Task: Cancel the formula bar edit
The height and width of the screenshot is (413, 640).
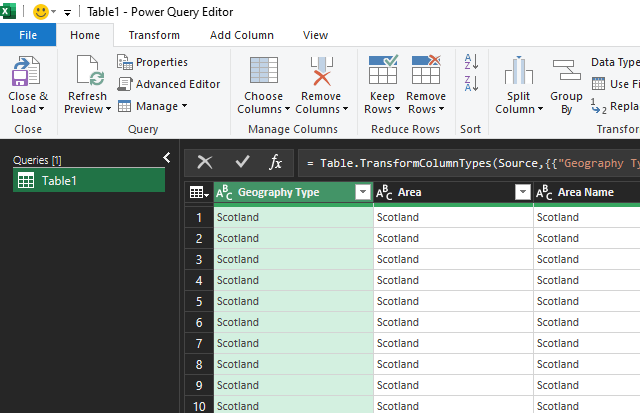Action: [204, 162]
